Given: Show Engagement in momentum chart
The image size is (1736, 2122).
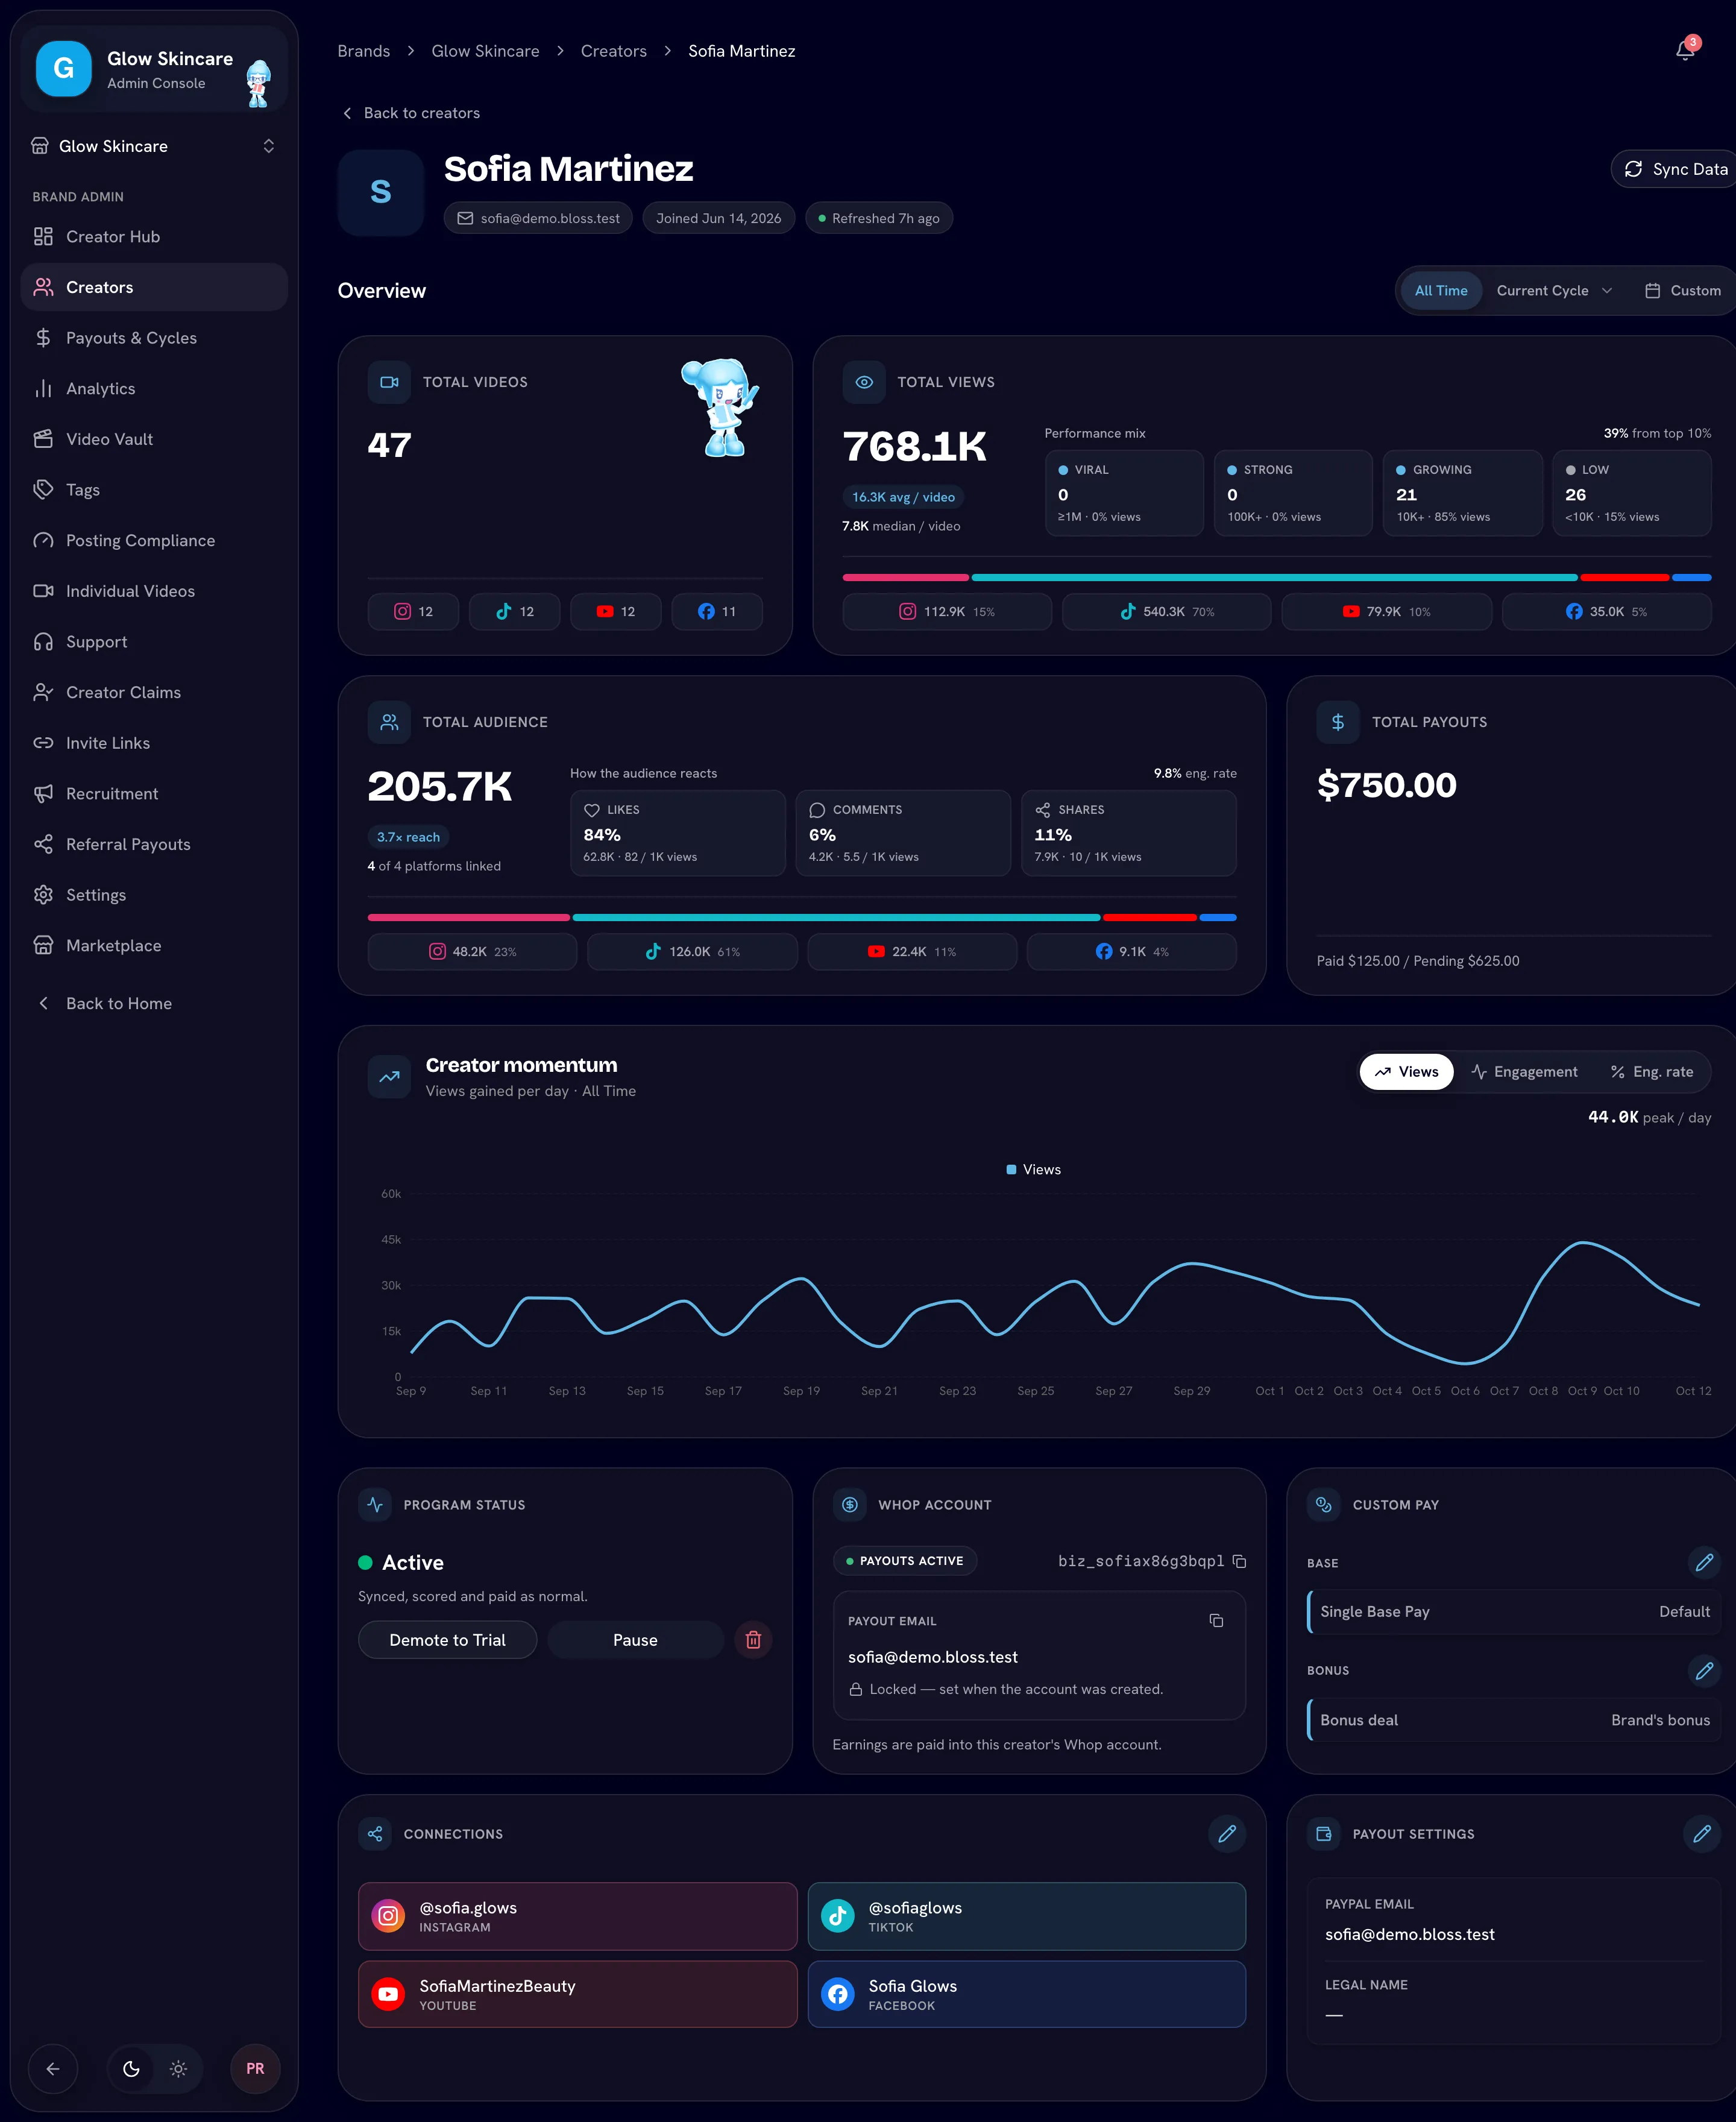Looking at the screenshot, I should 1524,1072.
